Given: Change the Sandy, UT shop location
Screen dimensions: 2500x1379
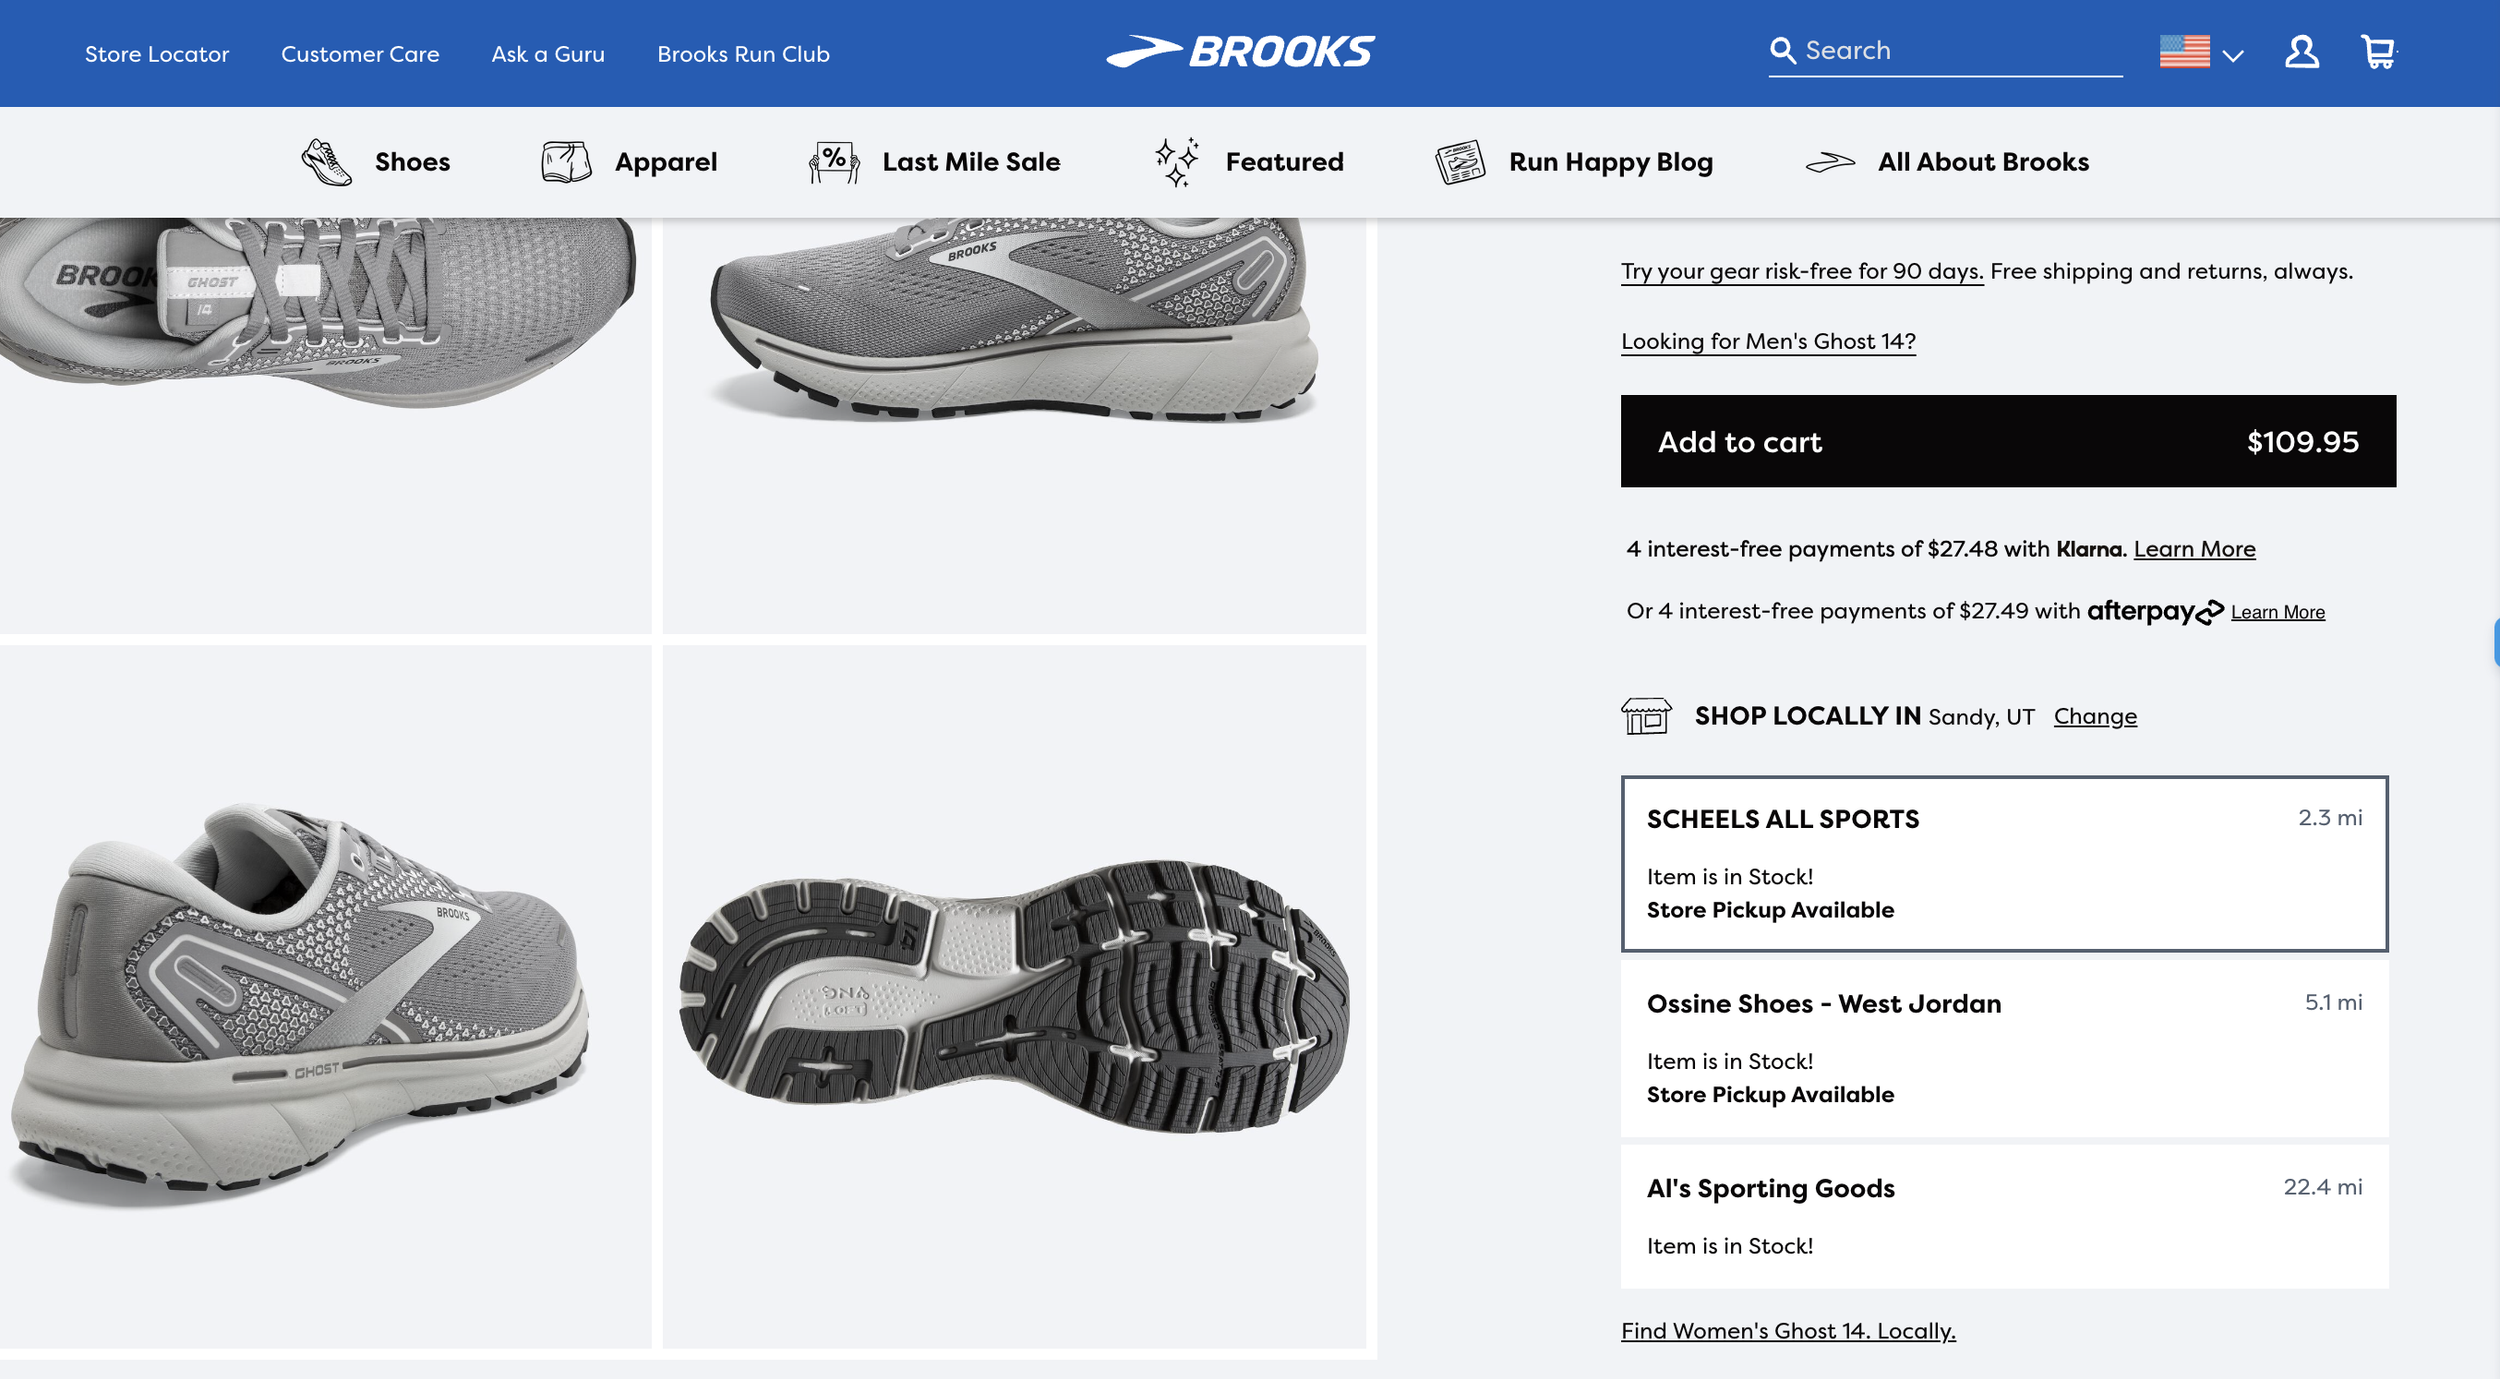Looking at the screenshot, I should [2094, 716].
